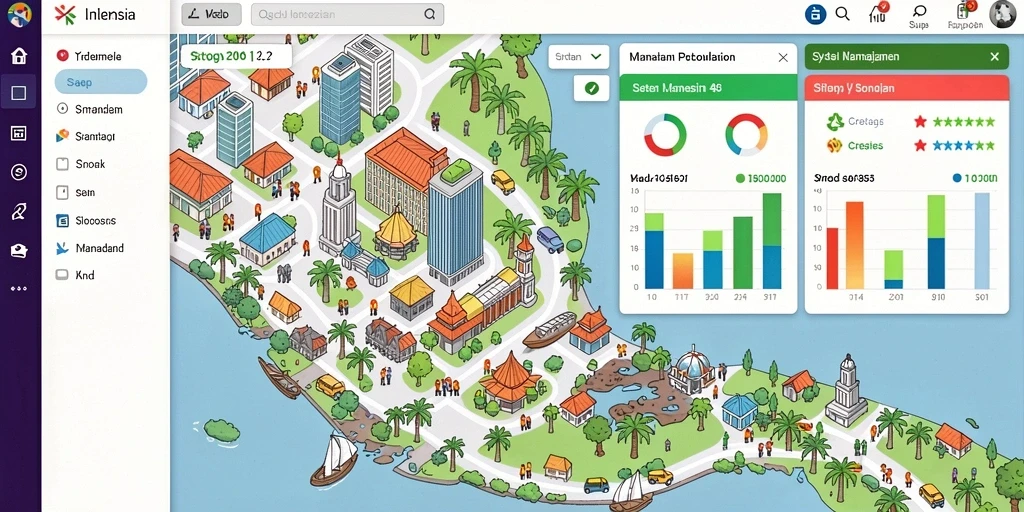Open the cap-shaped icon in the purple sidebar
The width and height of the screenshot is (1024, 512).
click(x=19, y=250)
